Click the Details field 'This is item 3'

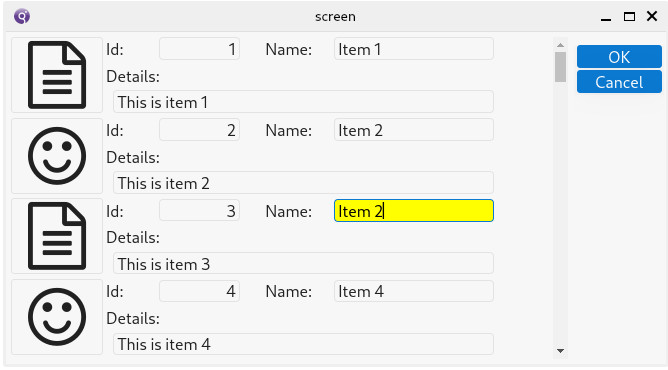(303, 264)
